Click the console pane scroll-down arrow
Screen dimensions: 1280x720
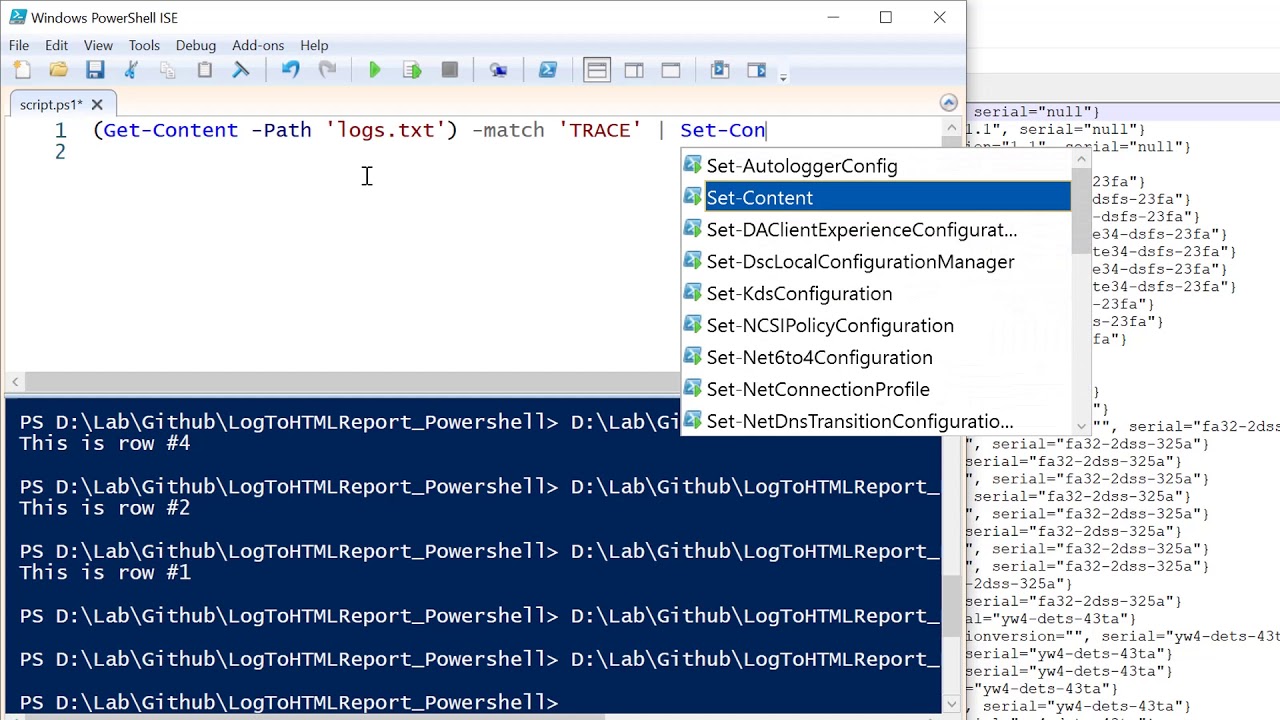click(x=951, y=704)
